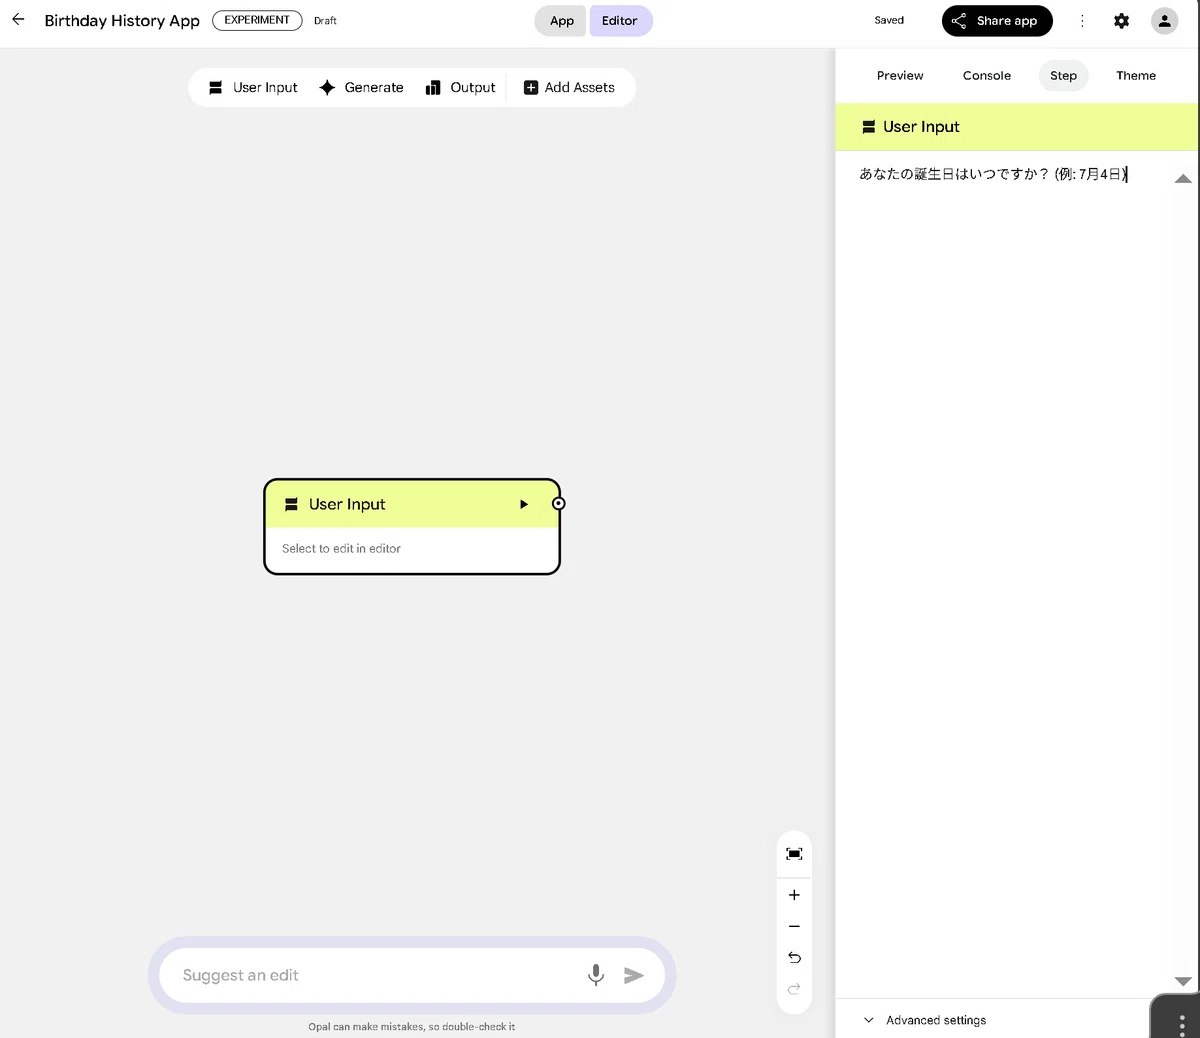Click the Japanese birthday prompt text field
1200x1038 pixels.
(994, 174)
